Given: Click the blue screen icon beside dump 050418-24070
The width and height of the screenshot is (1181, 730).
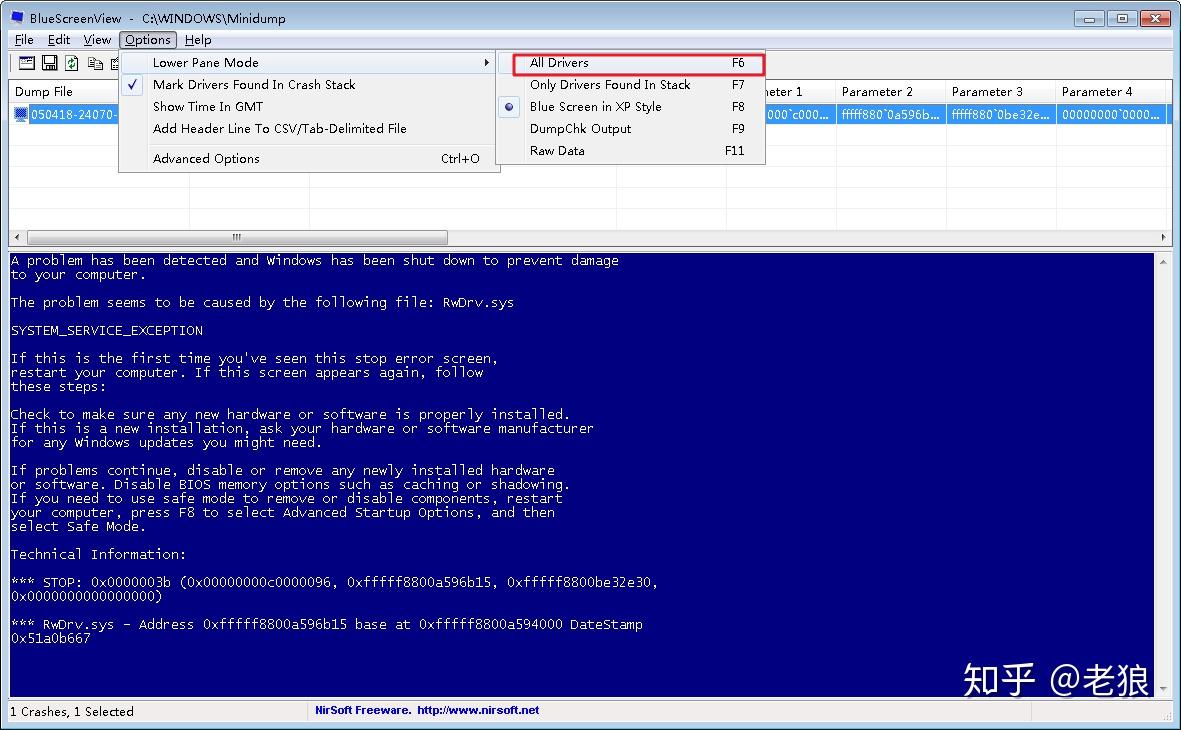Looking at the screenshot, I should click(21, 115).
